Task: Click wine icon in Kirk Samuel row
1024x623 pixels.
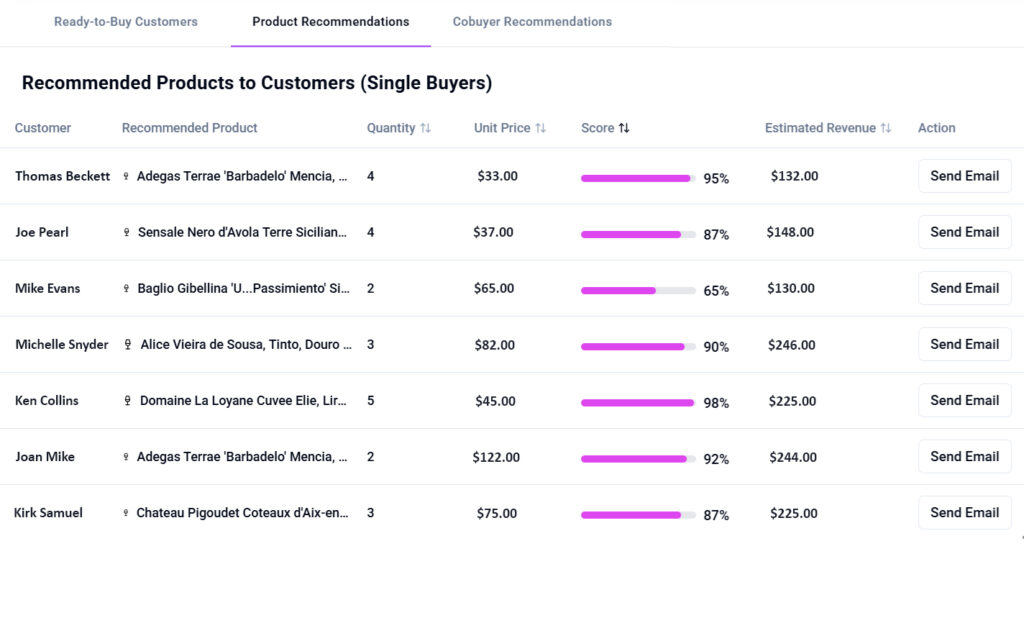Action: coord(126,513)
